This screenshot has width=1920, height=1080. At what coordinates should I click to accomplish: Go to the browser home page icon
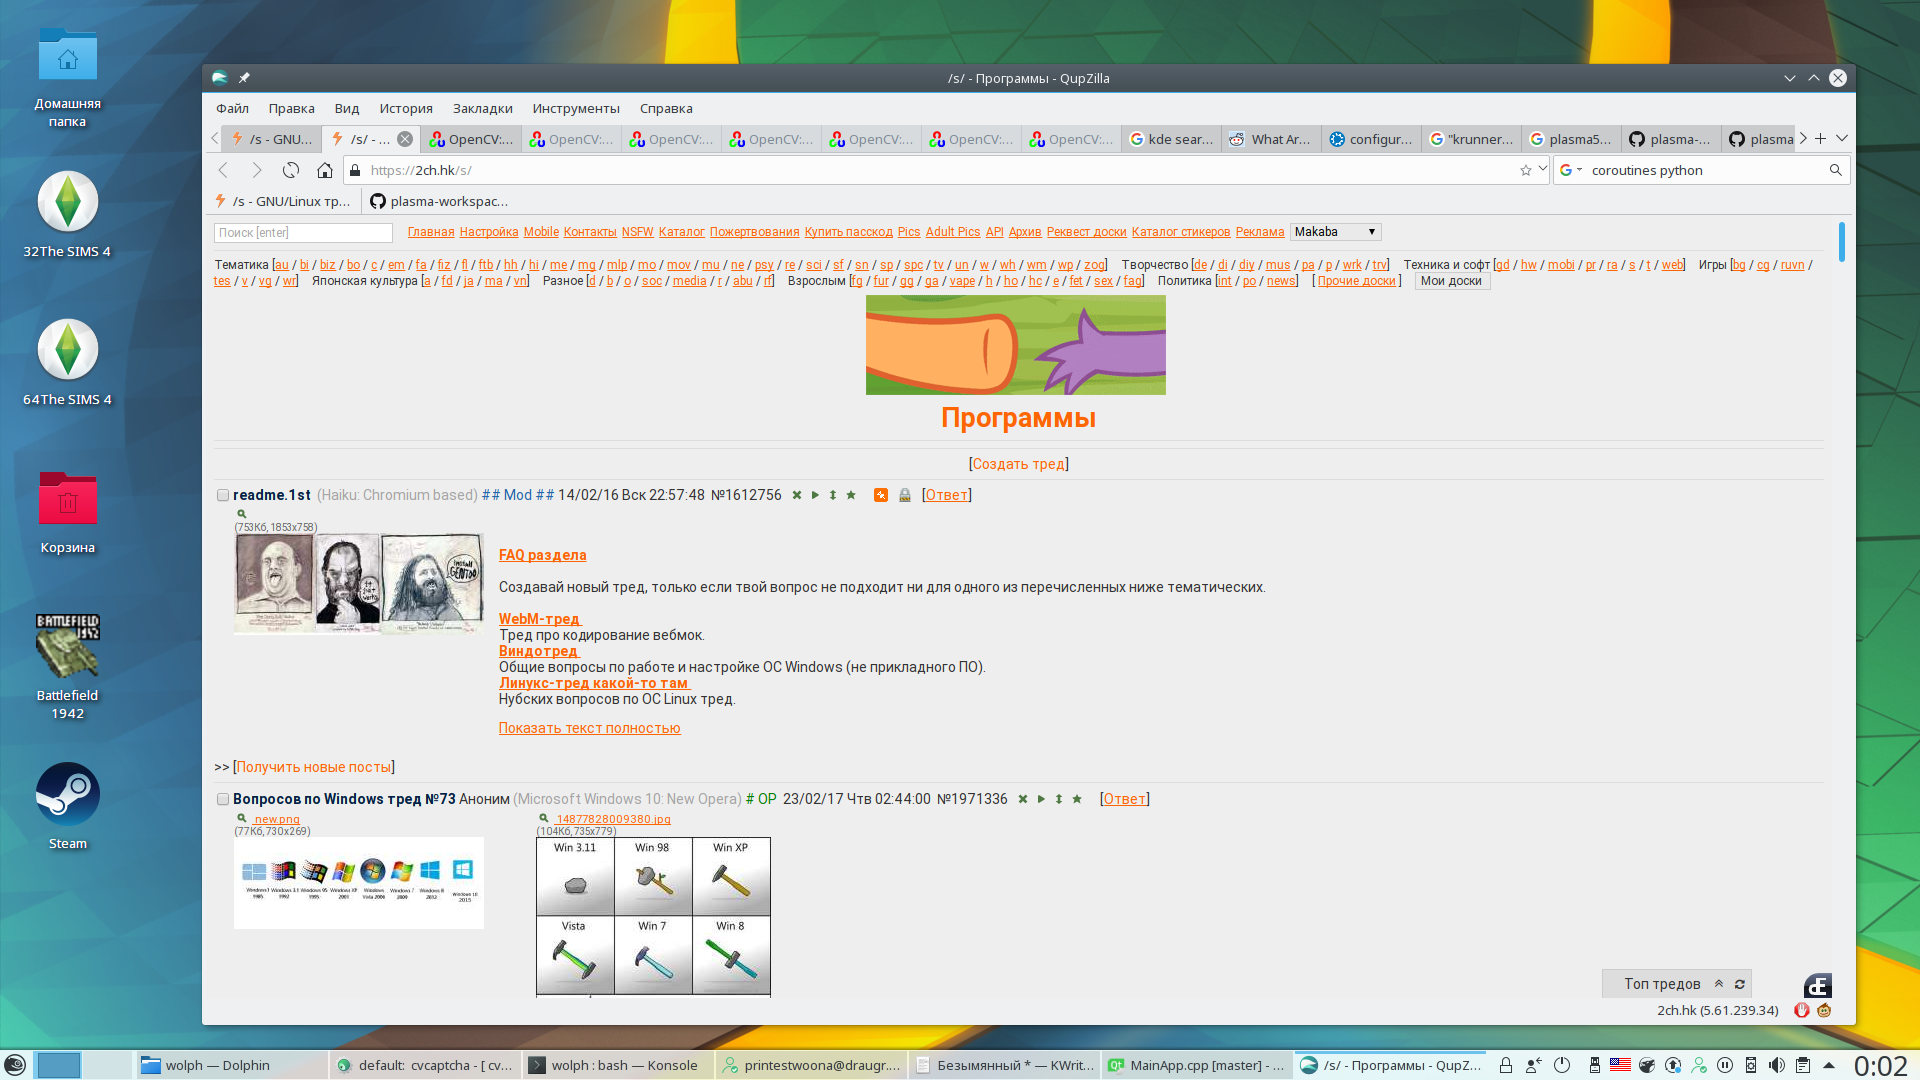(x=325, y=170)
